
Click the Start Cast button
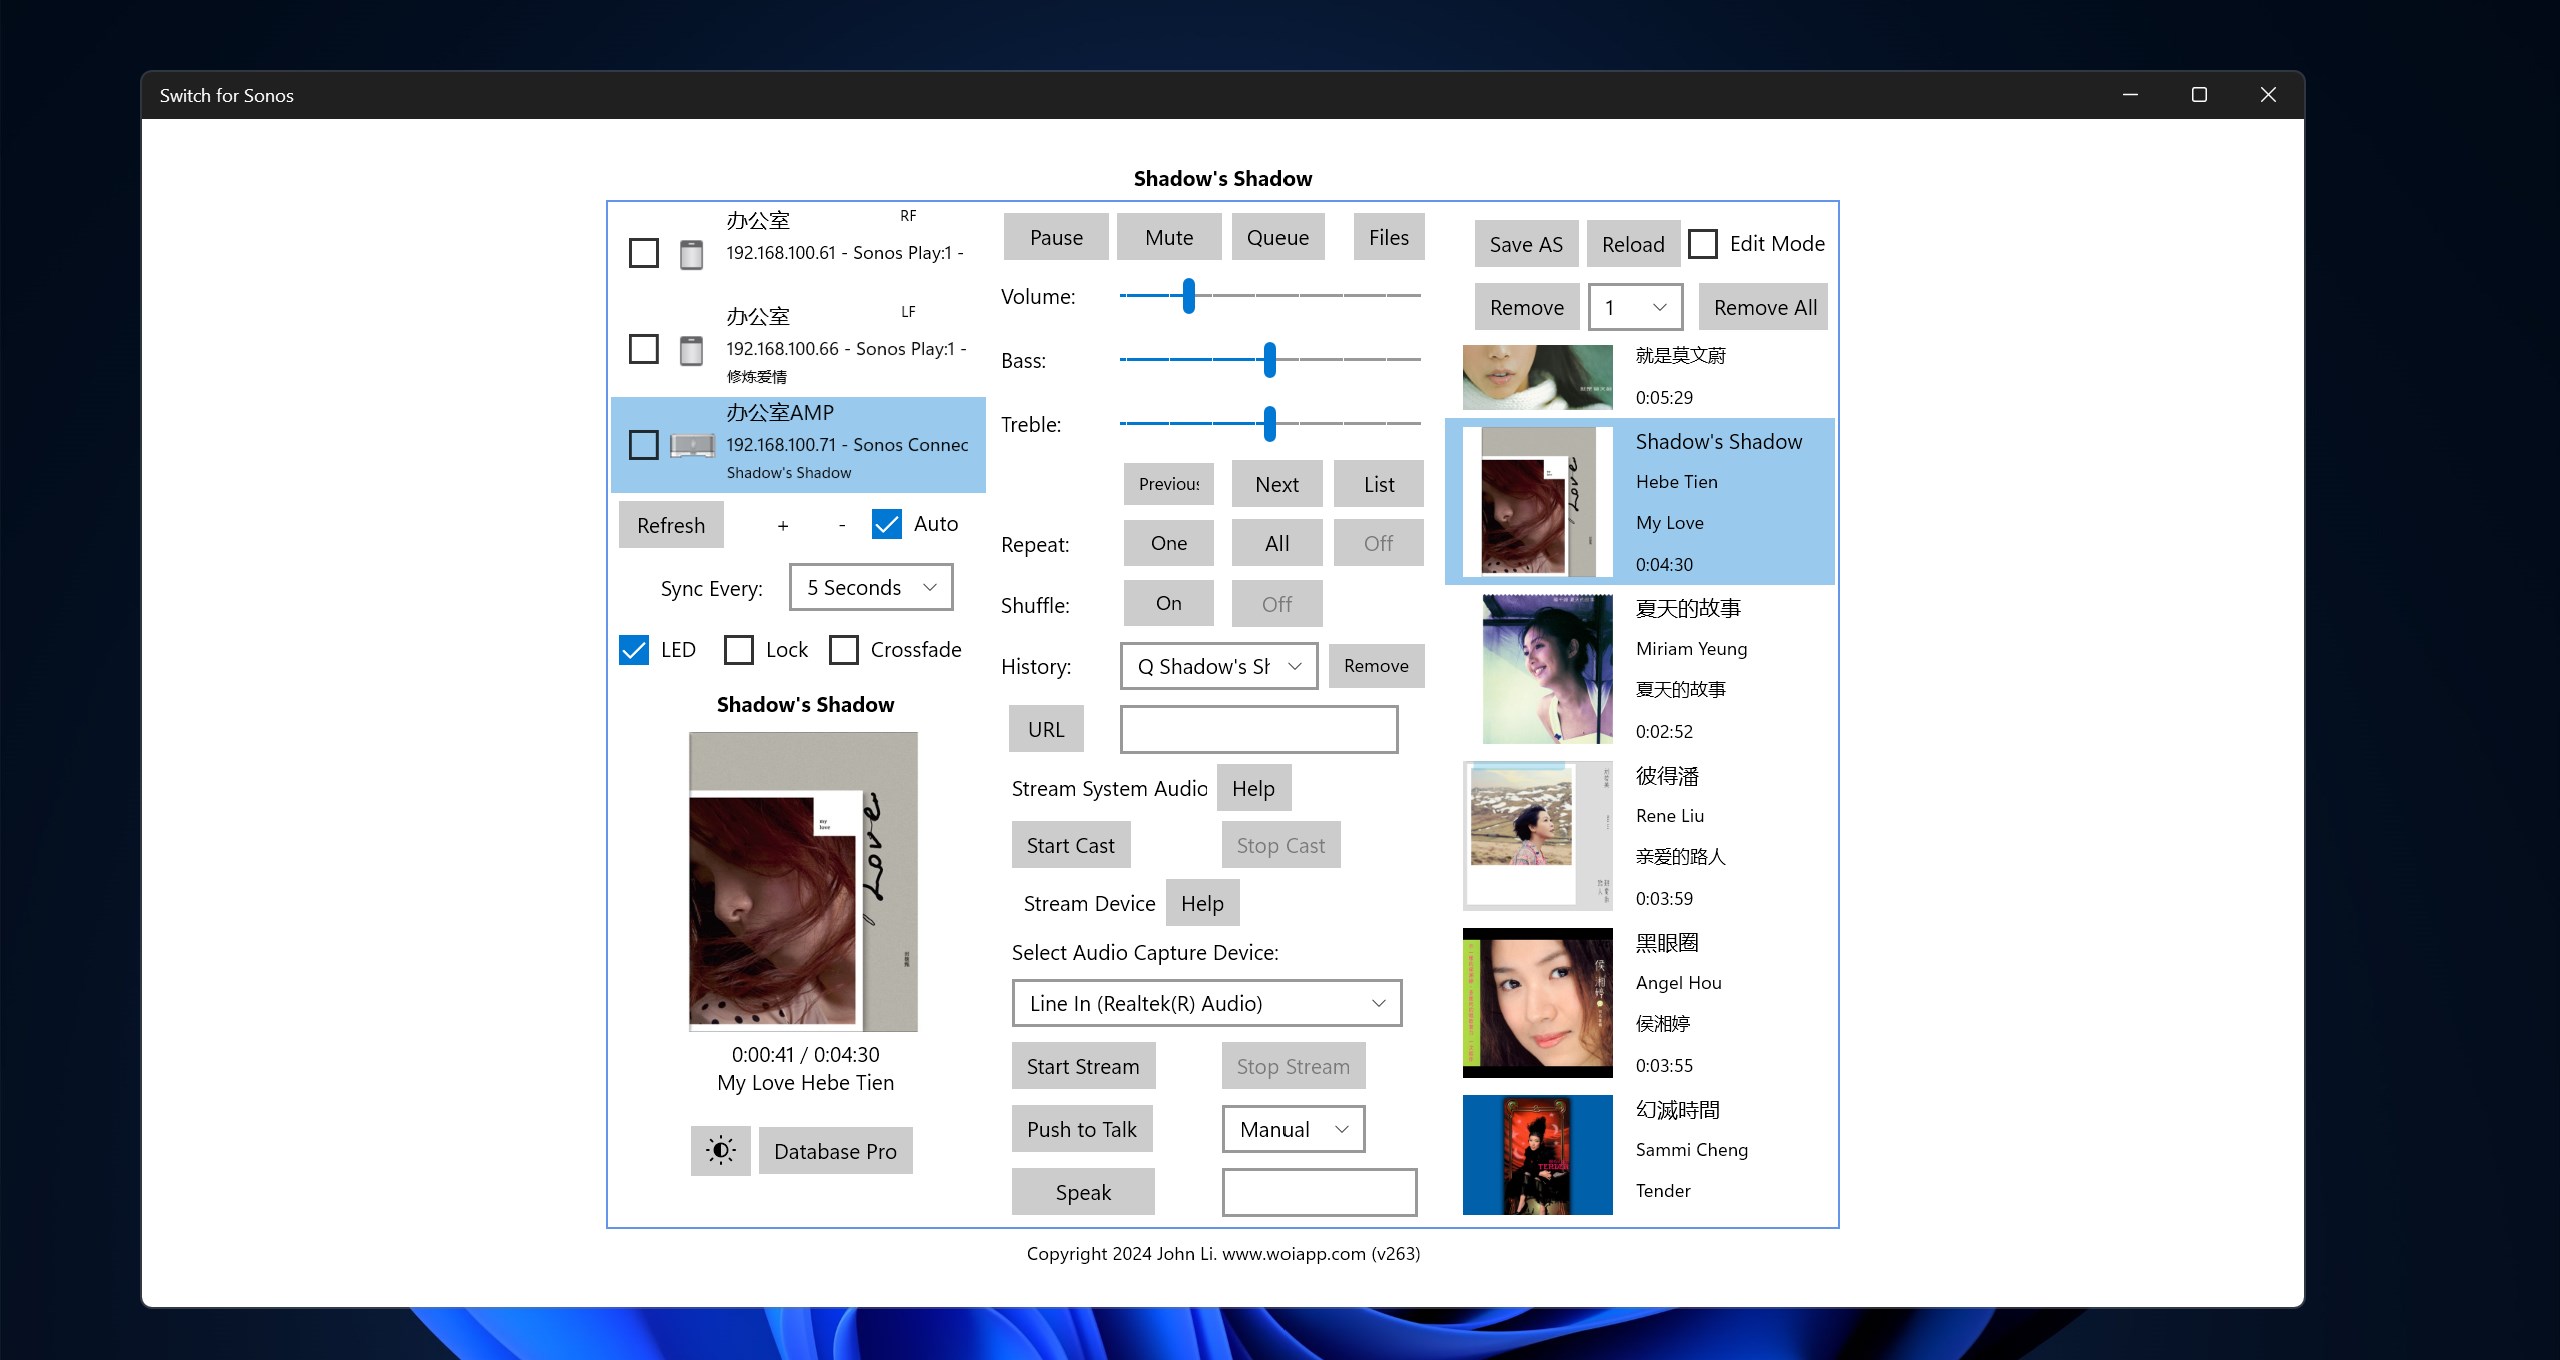click(1070, 845)
